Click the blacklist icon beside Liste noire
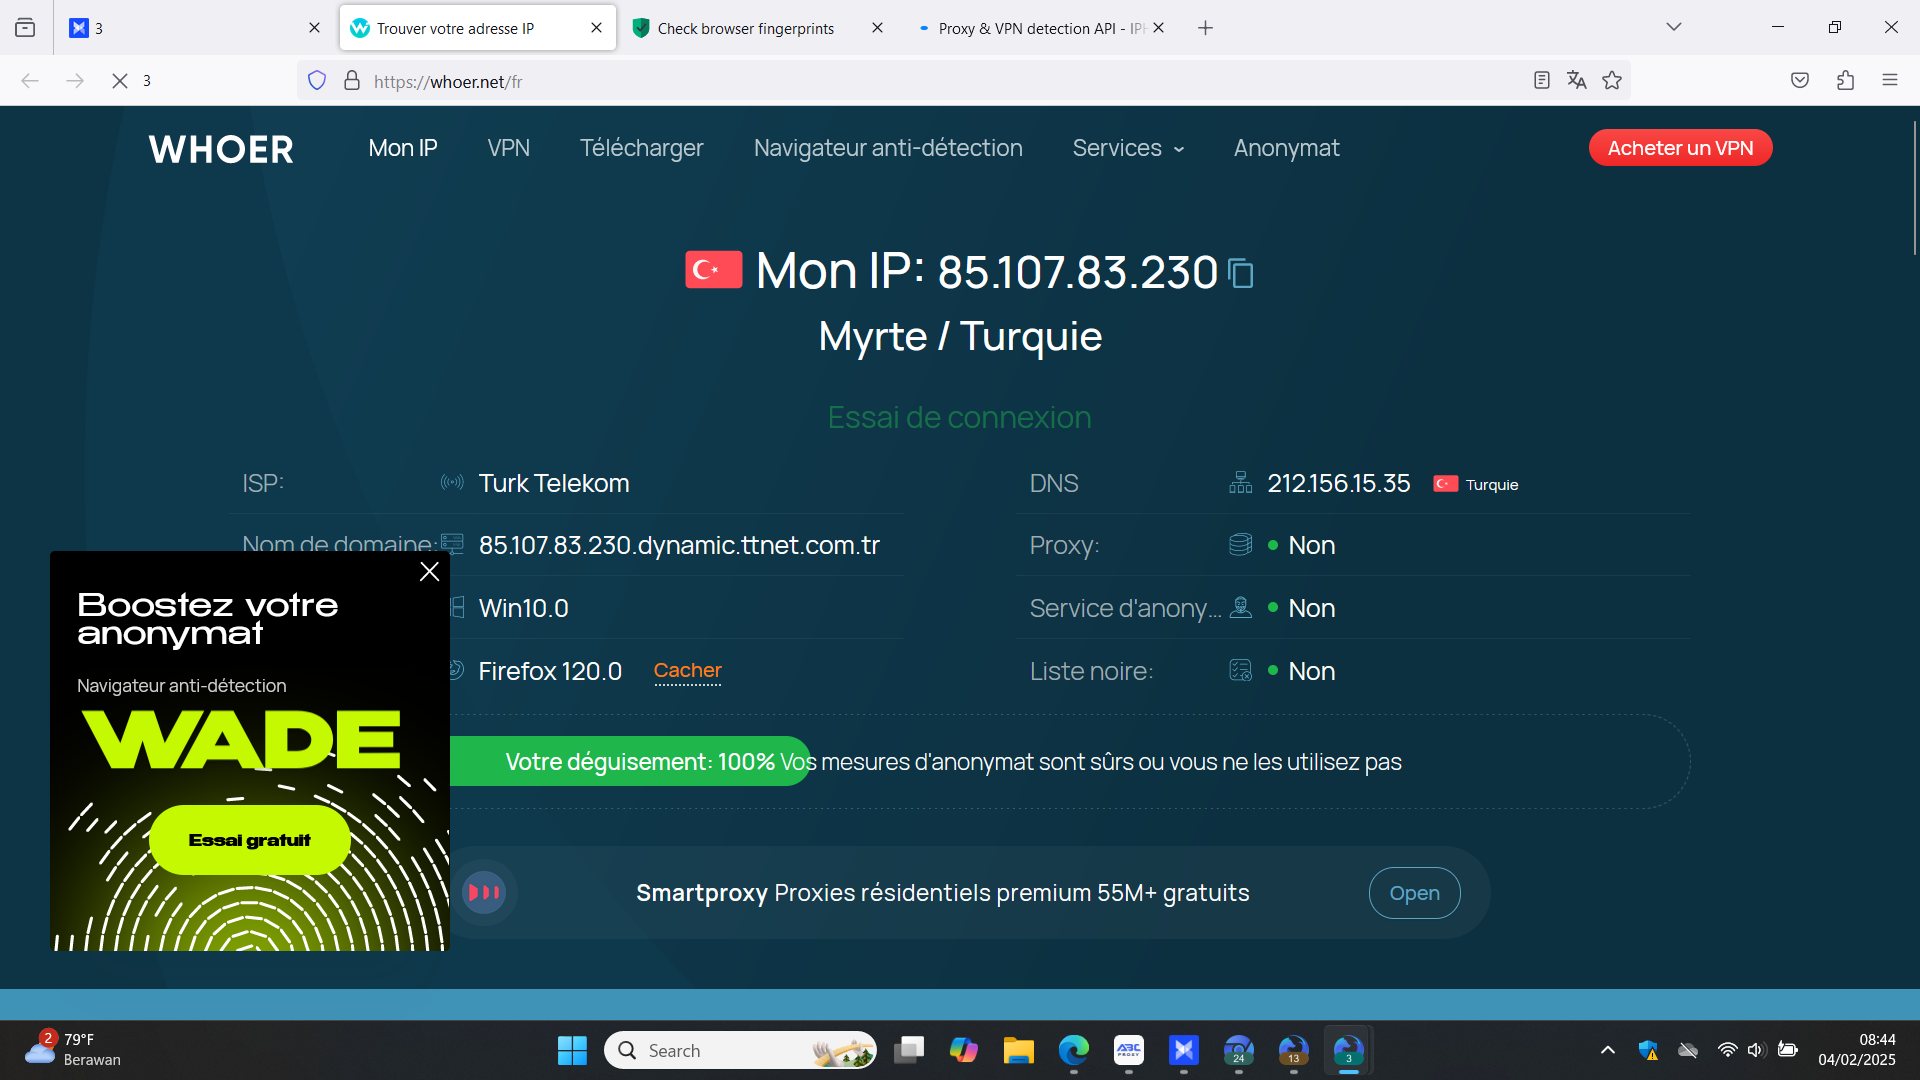 click(1240, 671)
